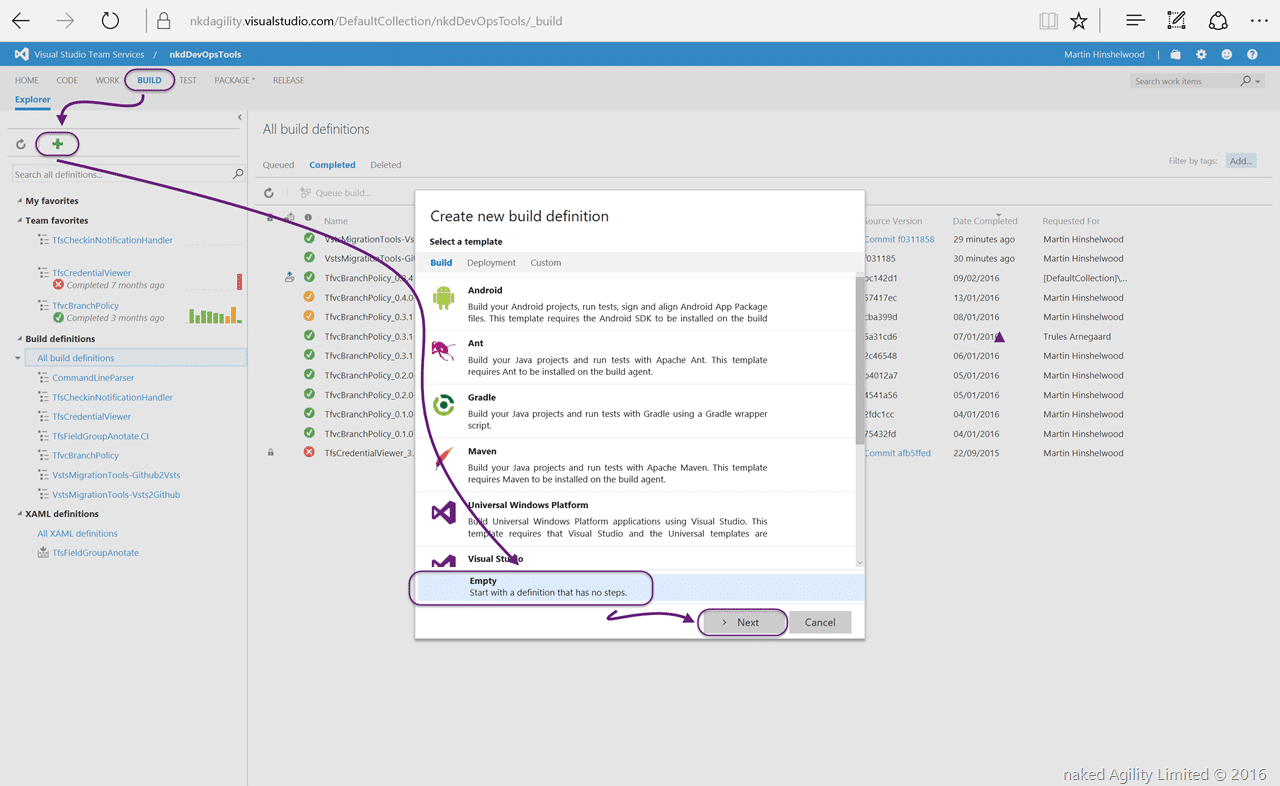Open the RELEASE hub
The image size is (1280, 786).
click(288, 80)
